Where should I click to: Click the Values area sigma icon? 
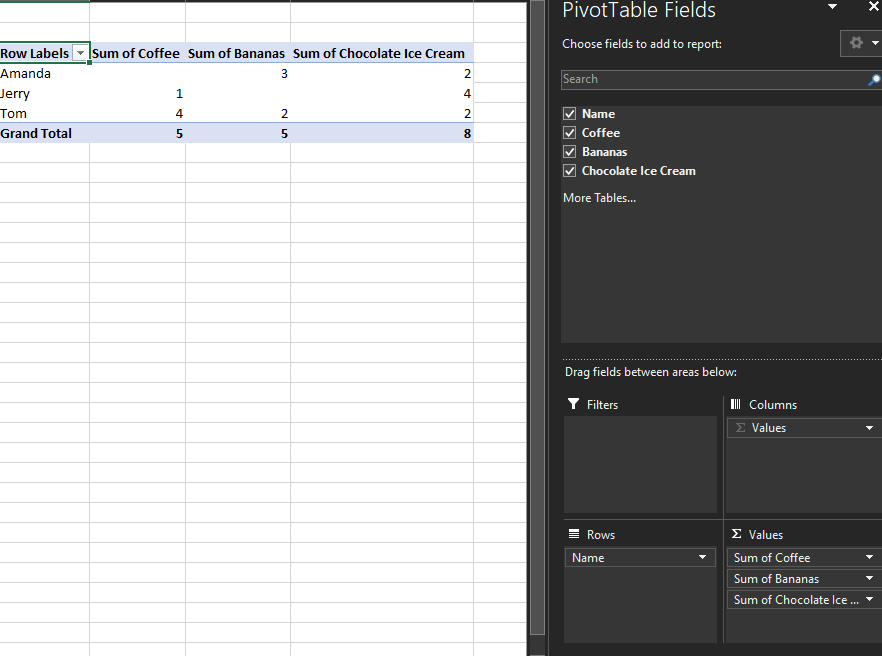click(x=736, y=534)
